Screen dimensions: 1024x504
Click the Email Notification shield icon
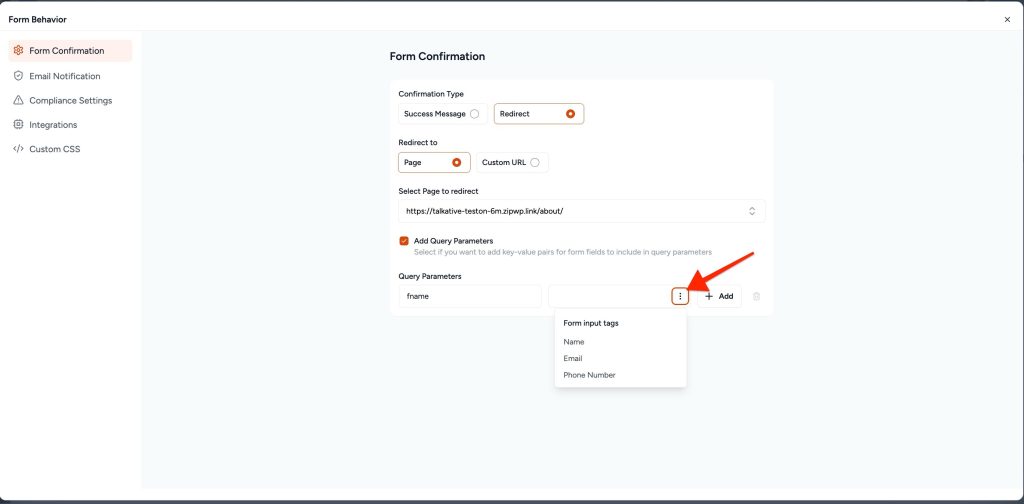tap(18, 76)
